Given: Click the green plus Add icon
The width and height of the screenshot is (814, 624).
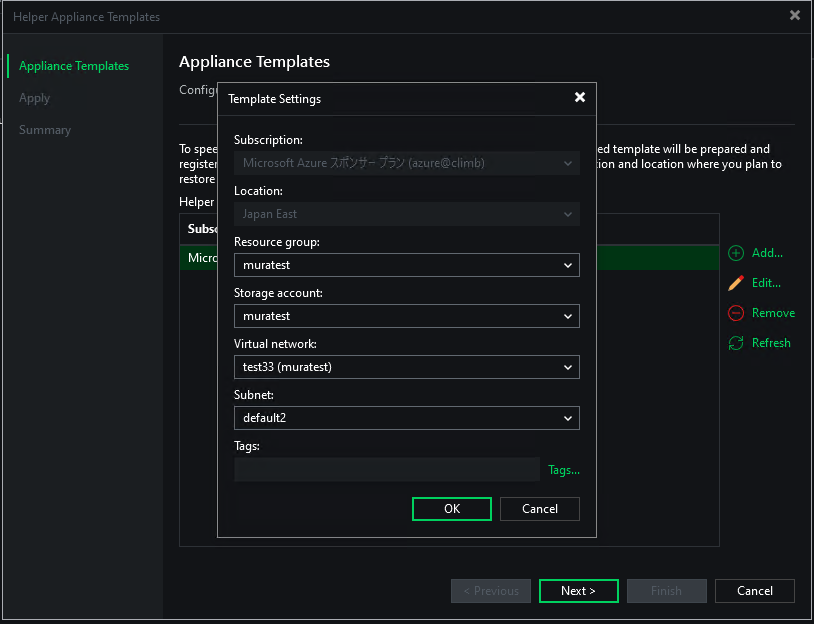Looking at the screenshot, I should pyautogui.click(x=736, y=253).
